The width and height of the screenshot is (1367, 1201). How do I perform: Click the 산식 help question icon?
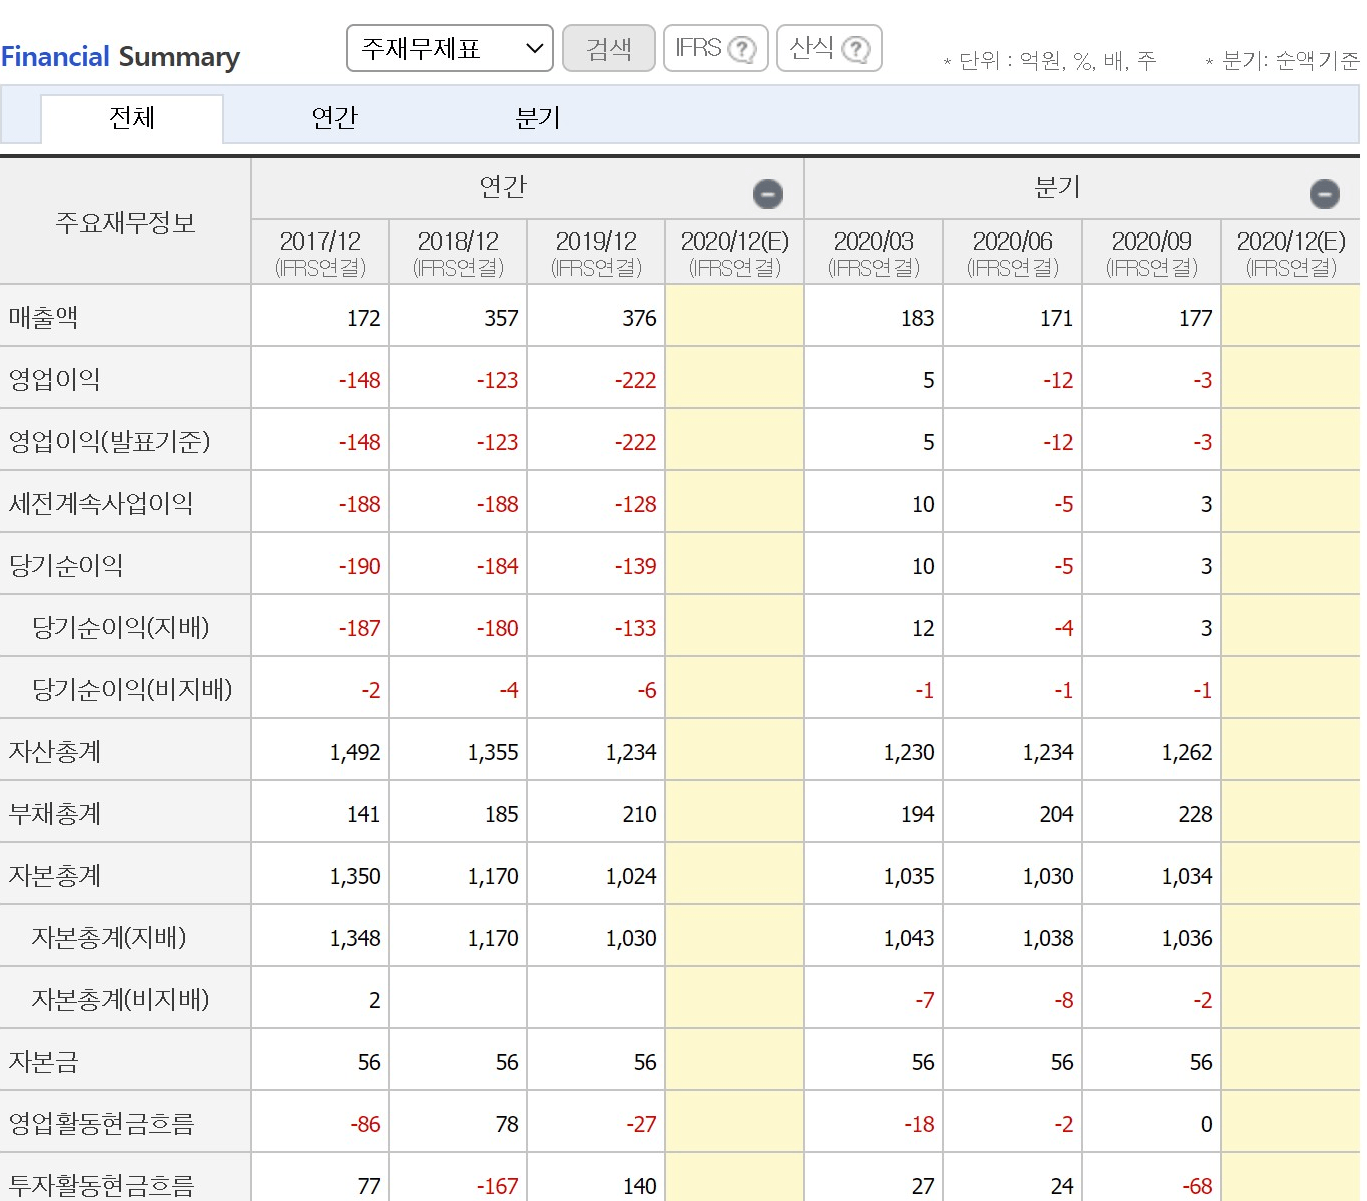coord(856,49)
